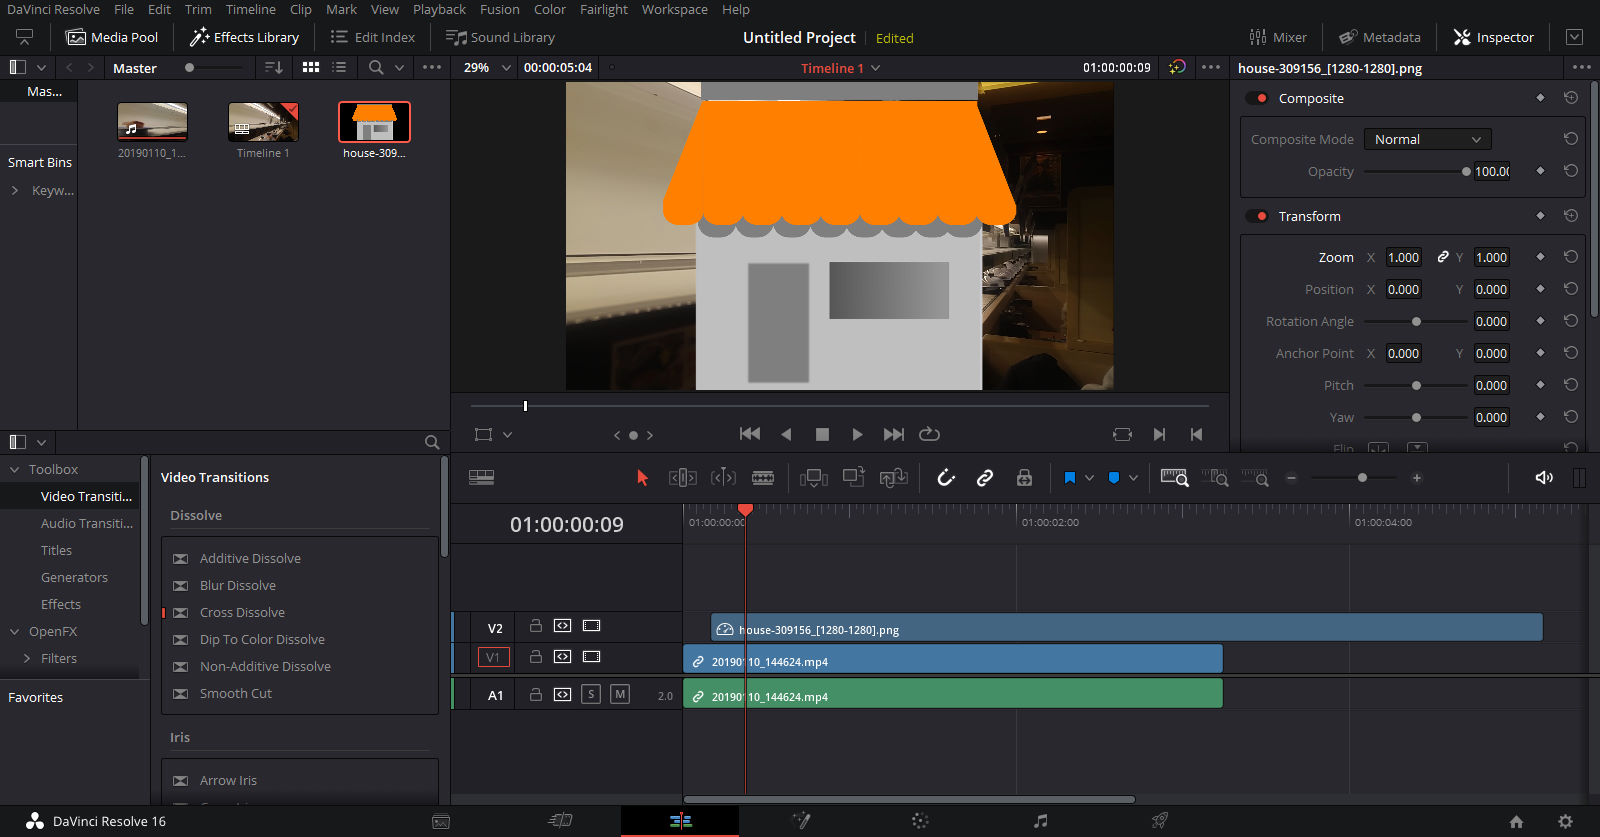Lock the V2 video track
Screen dimensions: 1600x837
click(x=536, y=626)
